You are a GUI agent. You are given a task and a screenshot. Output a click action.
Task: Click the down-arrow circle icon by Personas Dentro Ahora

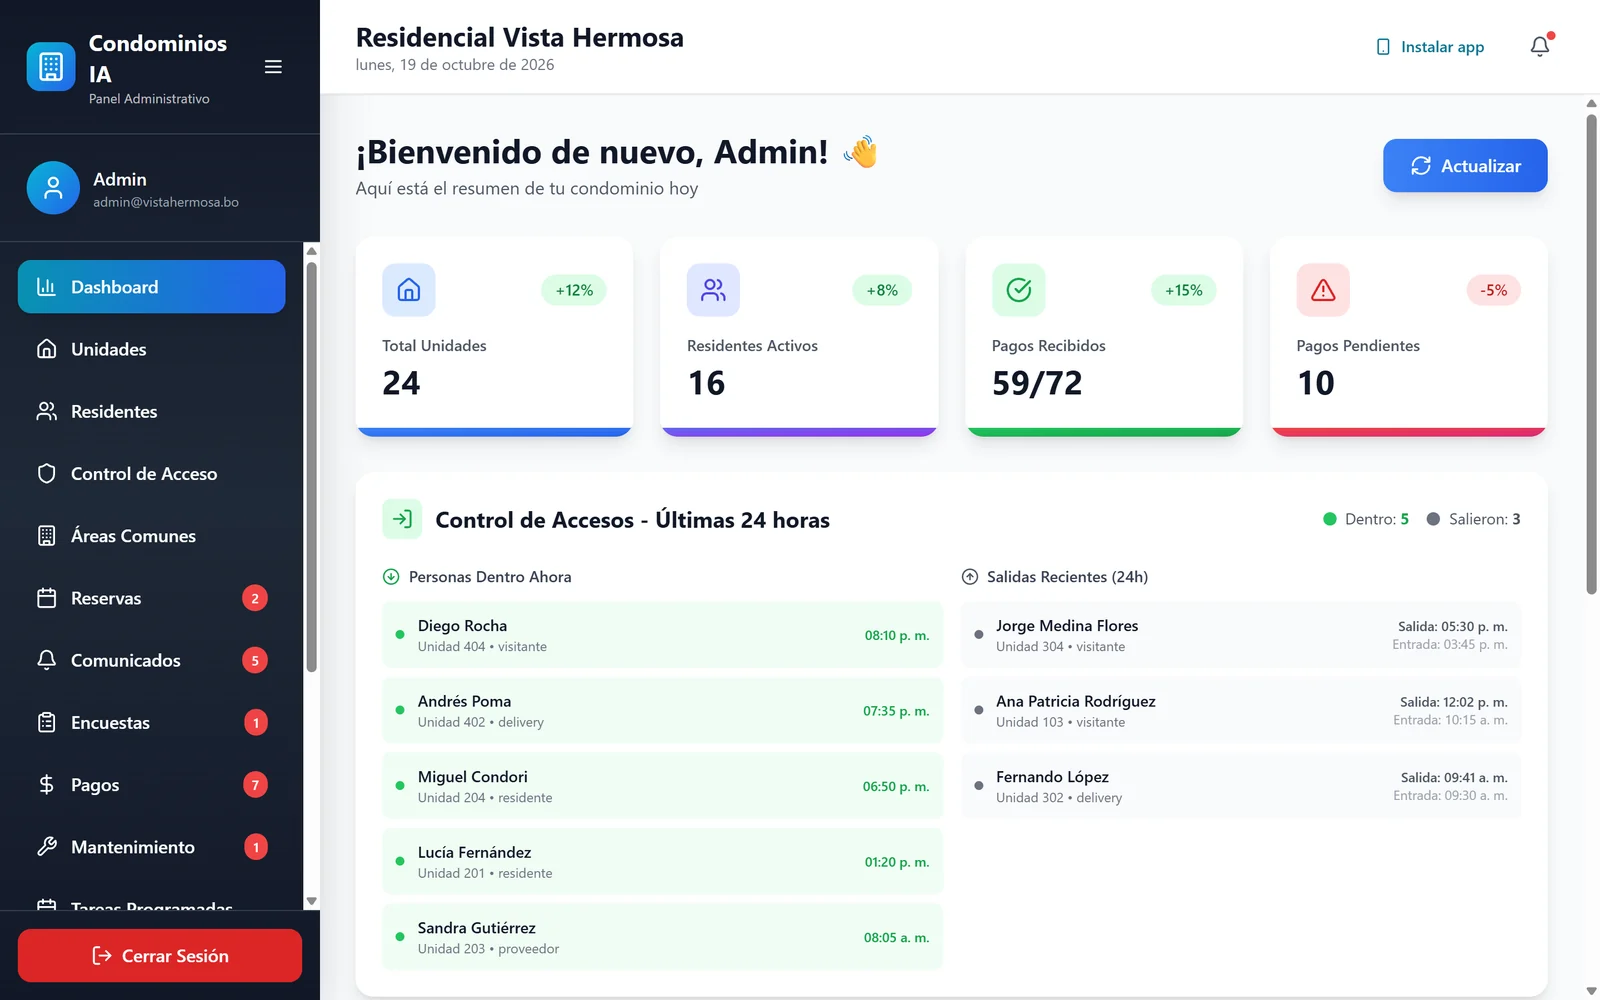click(391, 577)
